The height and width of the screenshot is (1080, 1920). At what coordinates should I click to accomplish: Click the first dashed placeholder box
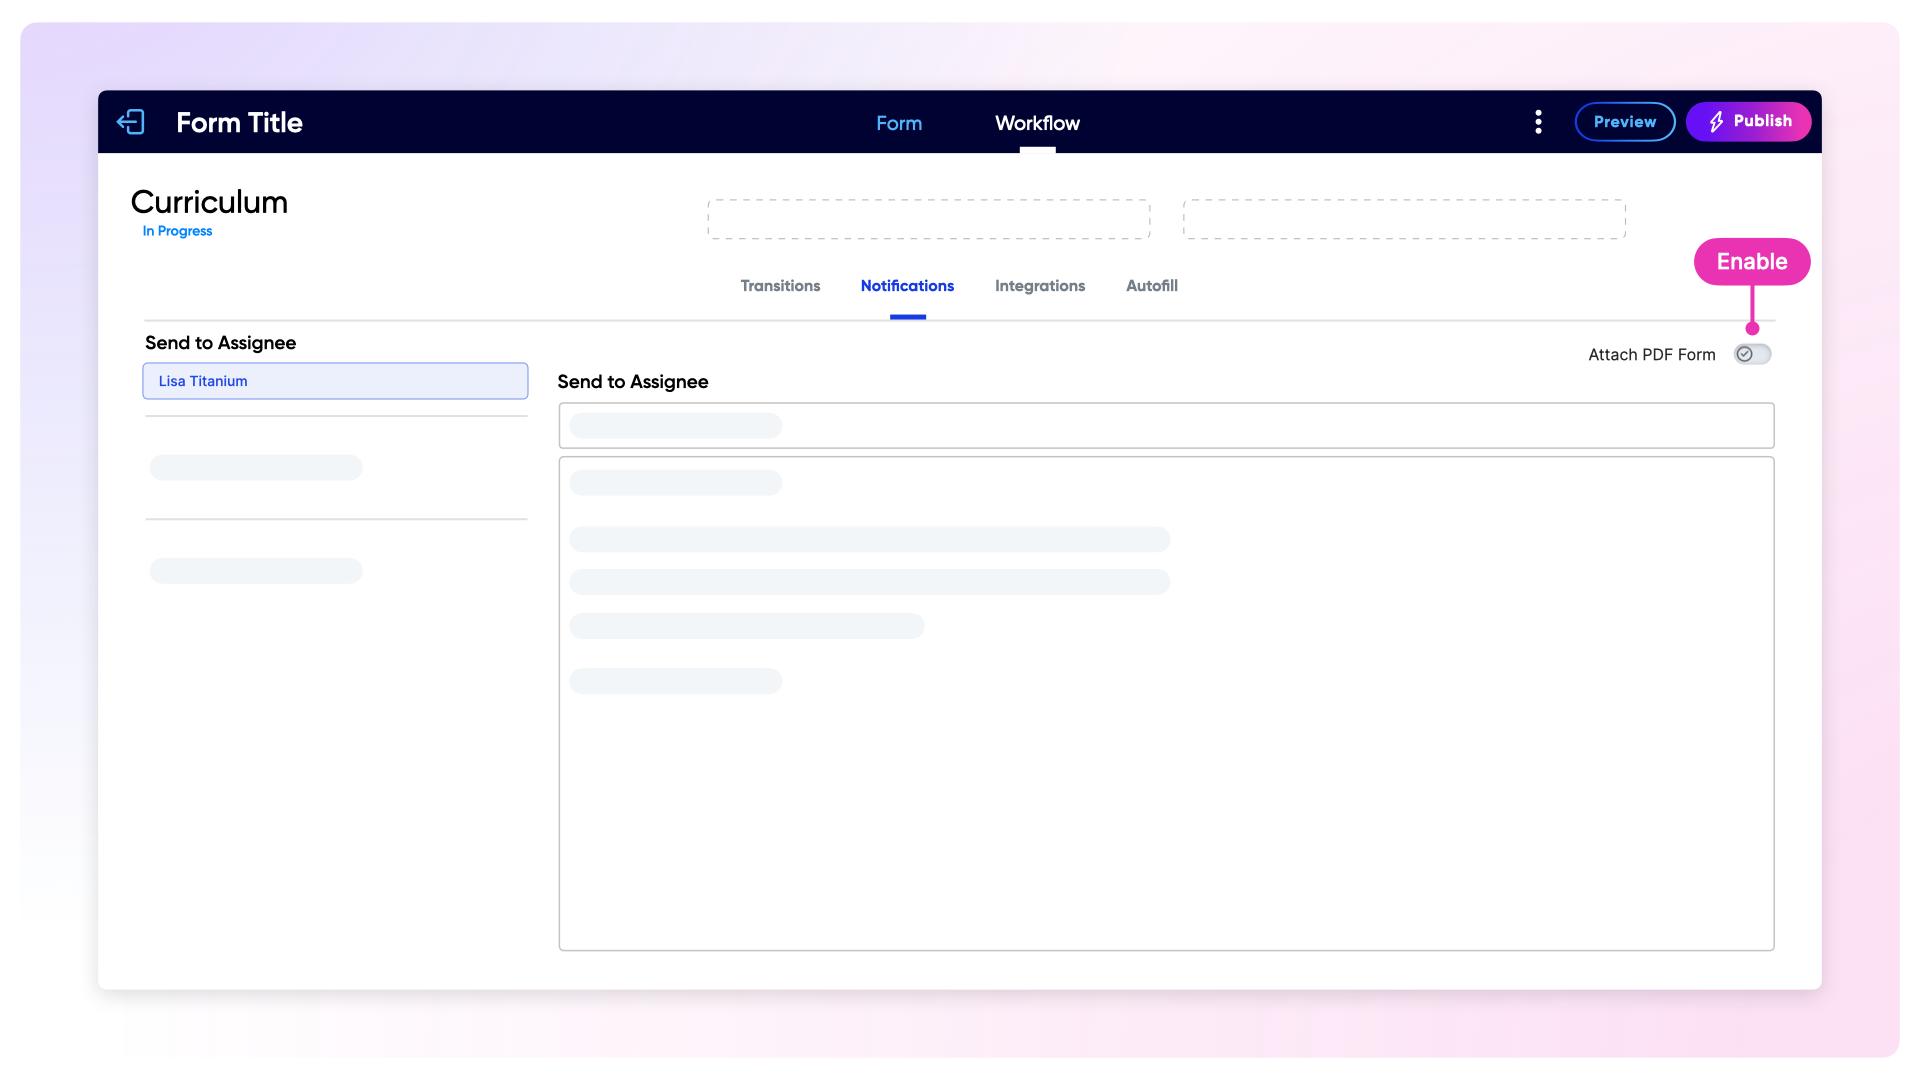tap(928, 219)
